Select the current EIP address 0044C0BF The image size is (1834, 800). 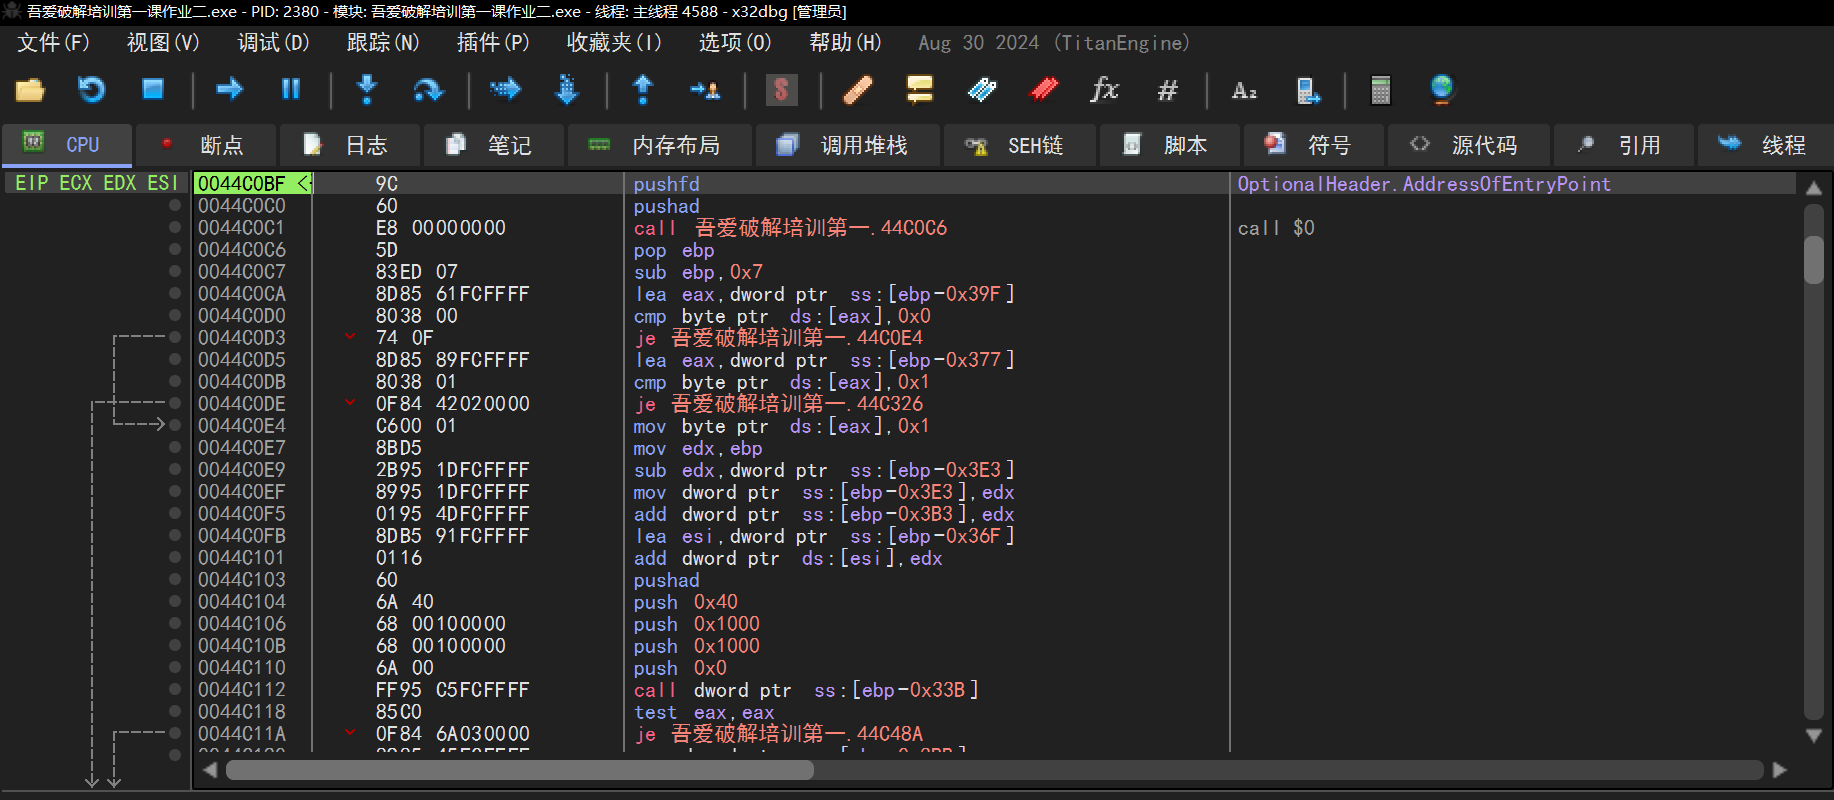tap(242, 184)
